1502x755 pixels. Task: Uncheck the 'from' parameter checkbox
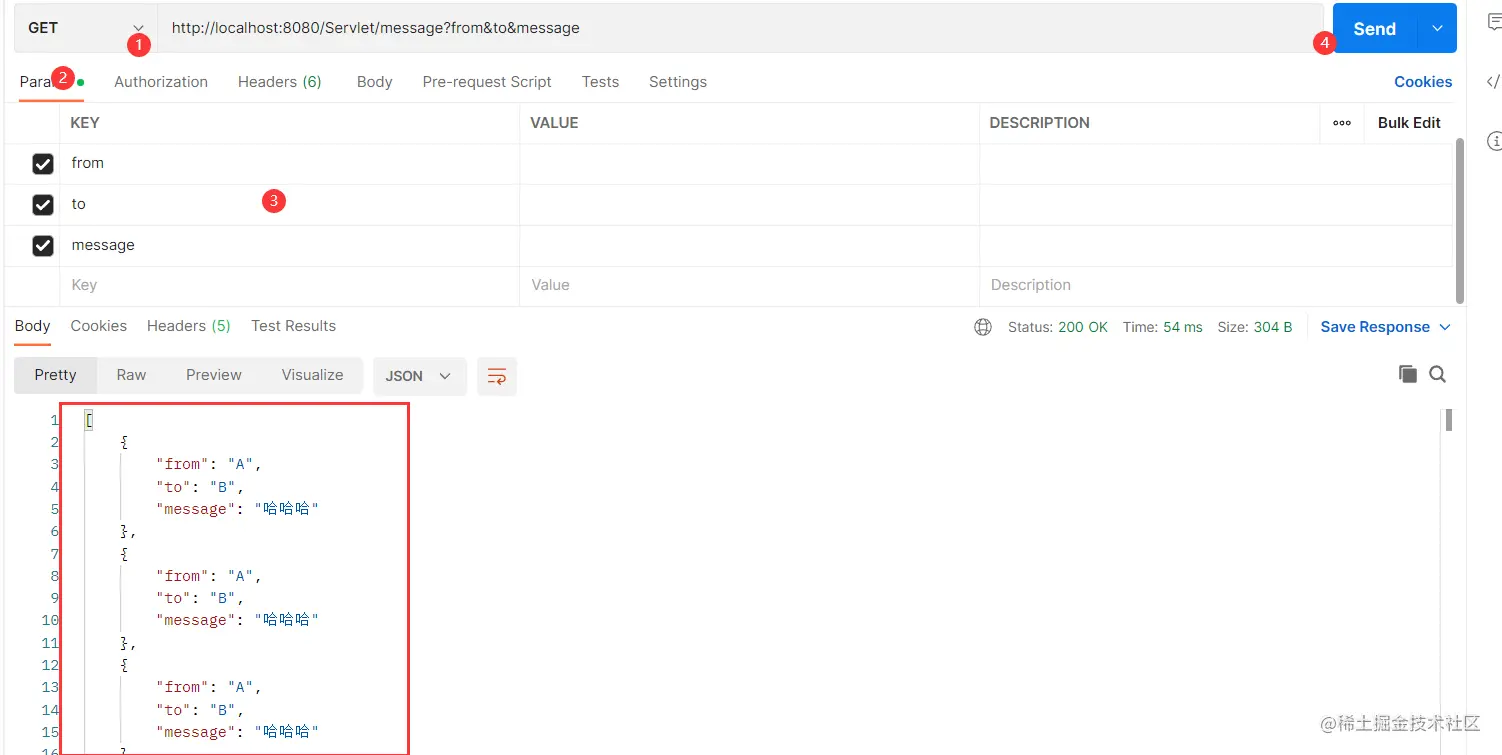point(43,164)
